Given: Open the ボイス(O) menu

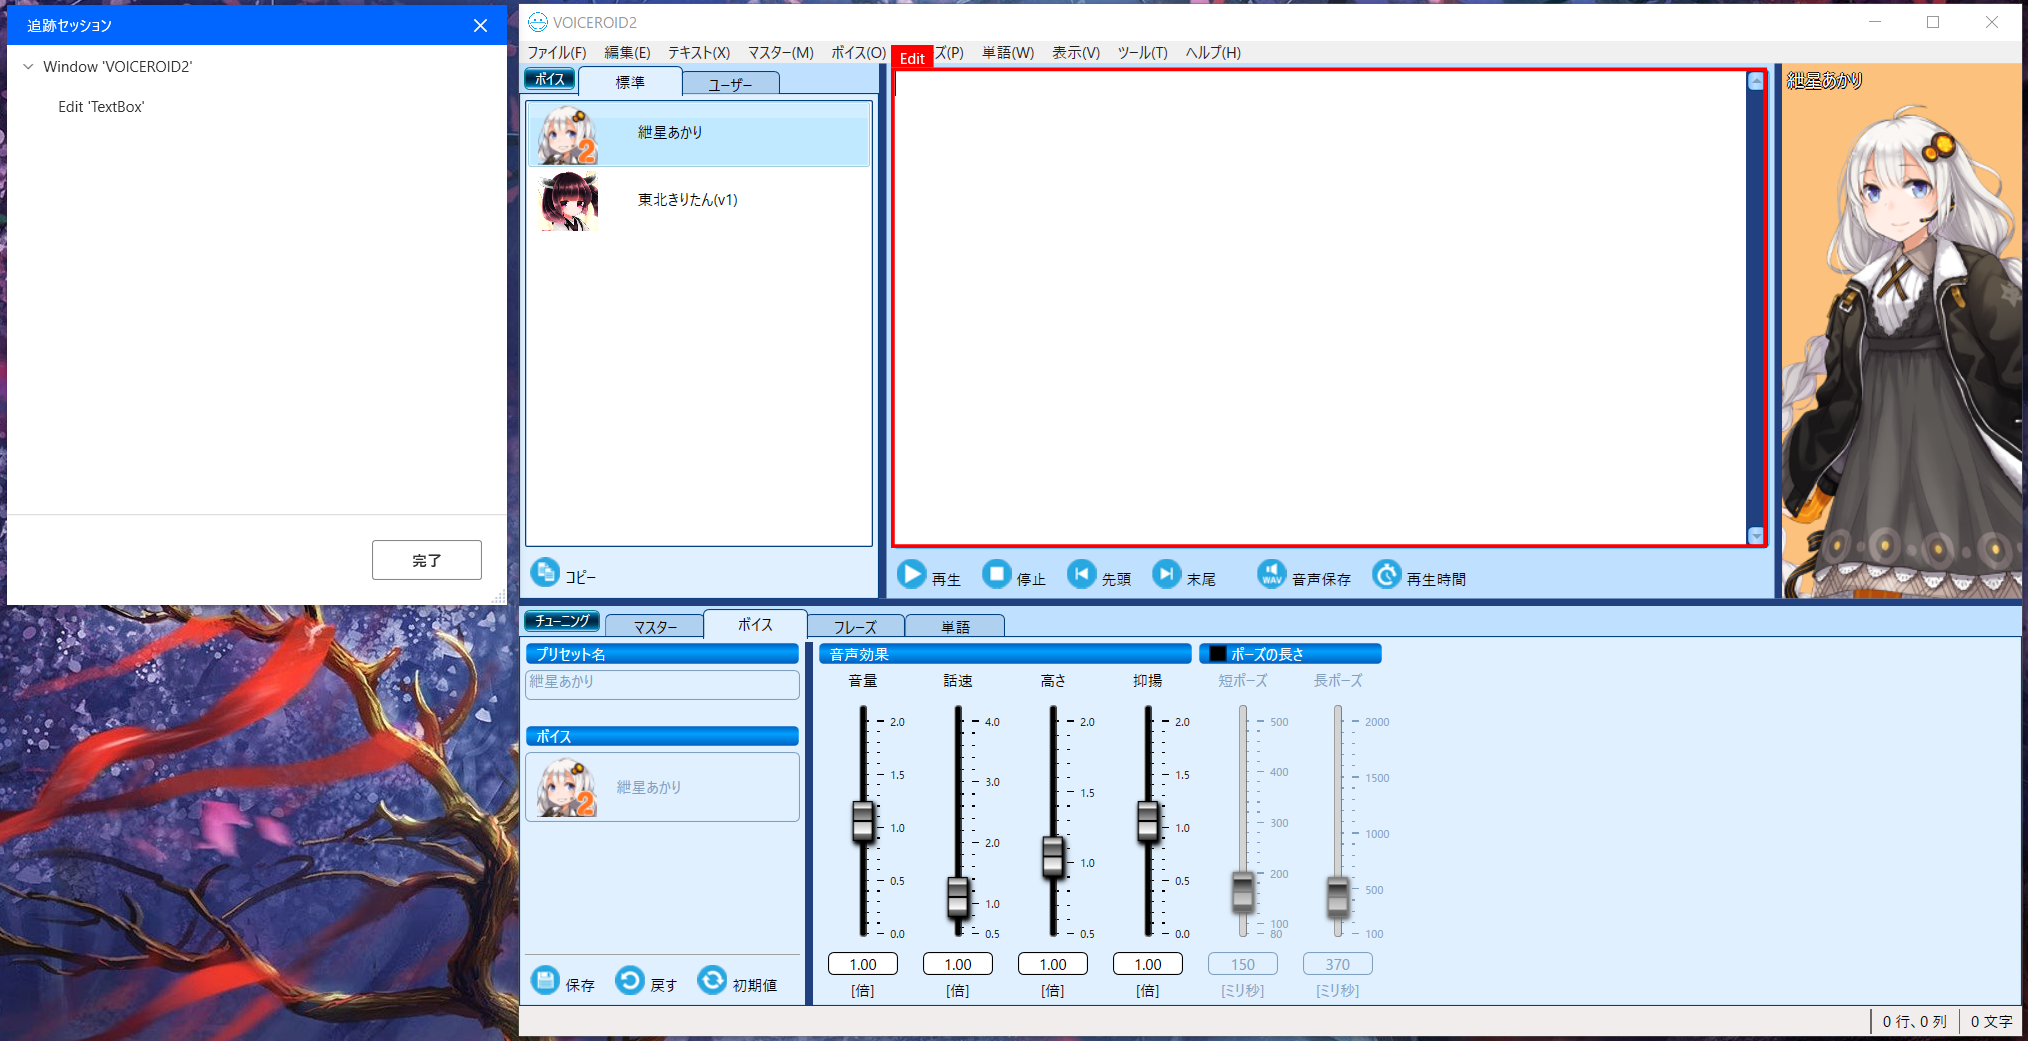Looking at the screenshot, I should (x=858, y=53).
